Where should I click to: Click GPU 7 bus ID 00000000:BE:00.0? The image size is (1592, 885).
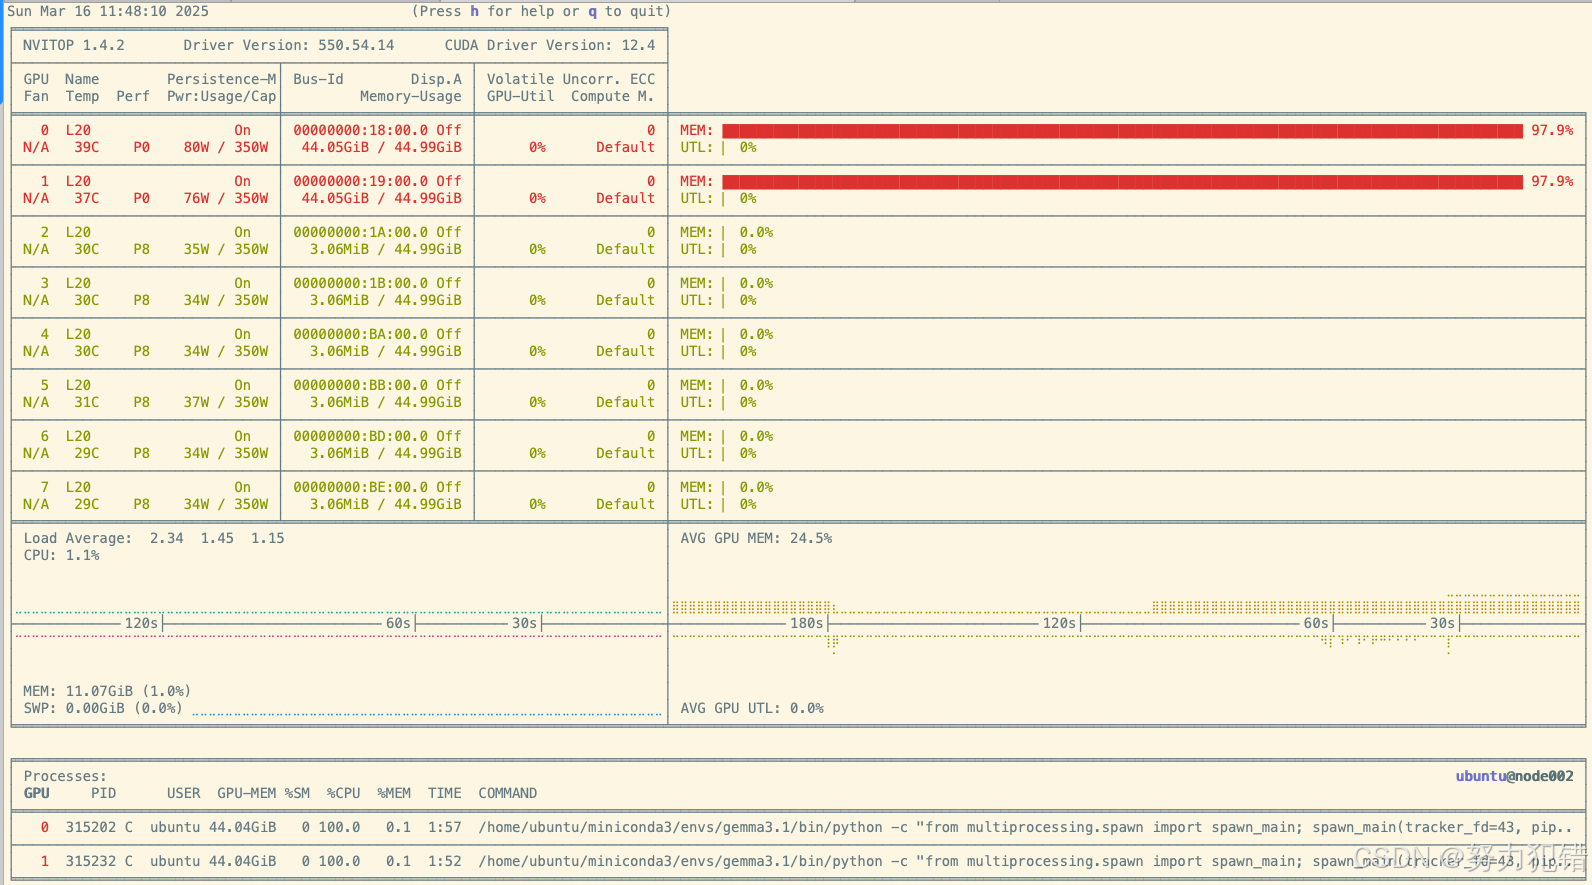pos(360,487)
